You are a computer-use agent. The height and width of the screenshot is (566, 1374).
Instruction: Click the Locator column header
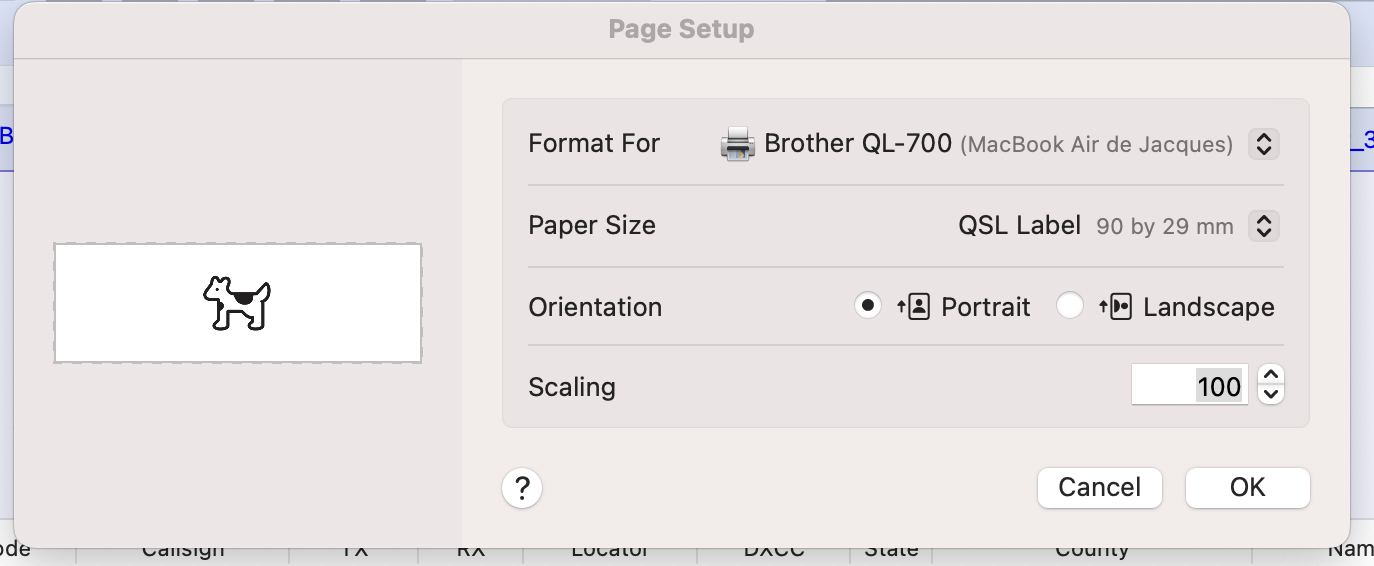(x=610, y=550)
